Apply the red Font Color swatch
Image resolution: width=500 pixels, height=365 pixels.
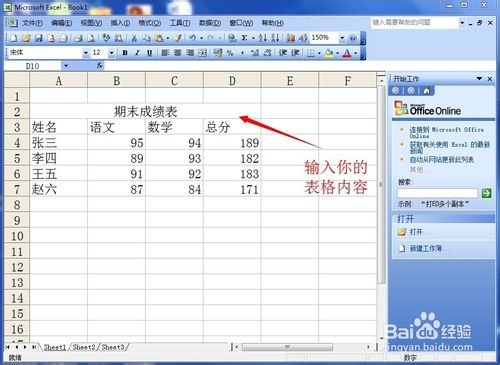347,53
